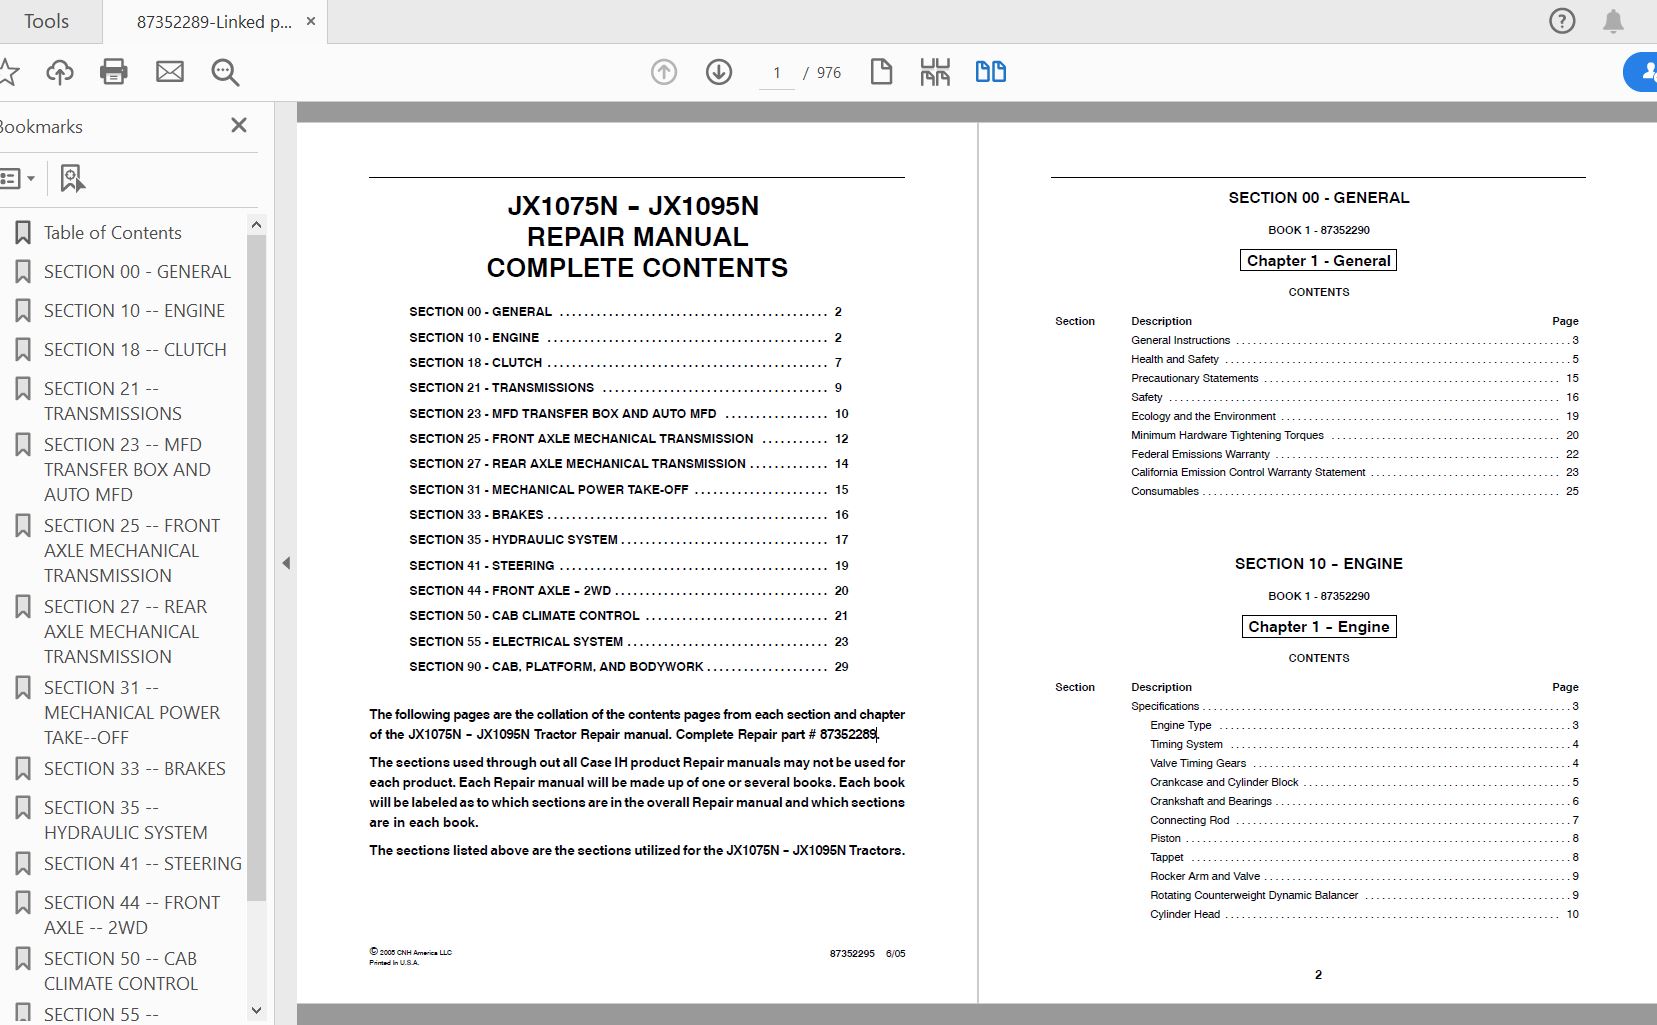Screen dimensions: 1657x1025
Task: Open the SECTION 41 -- STEERING bookmark
Action: (143, 864)
